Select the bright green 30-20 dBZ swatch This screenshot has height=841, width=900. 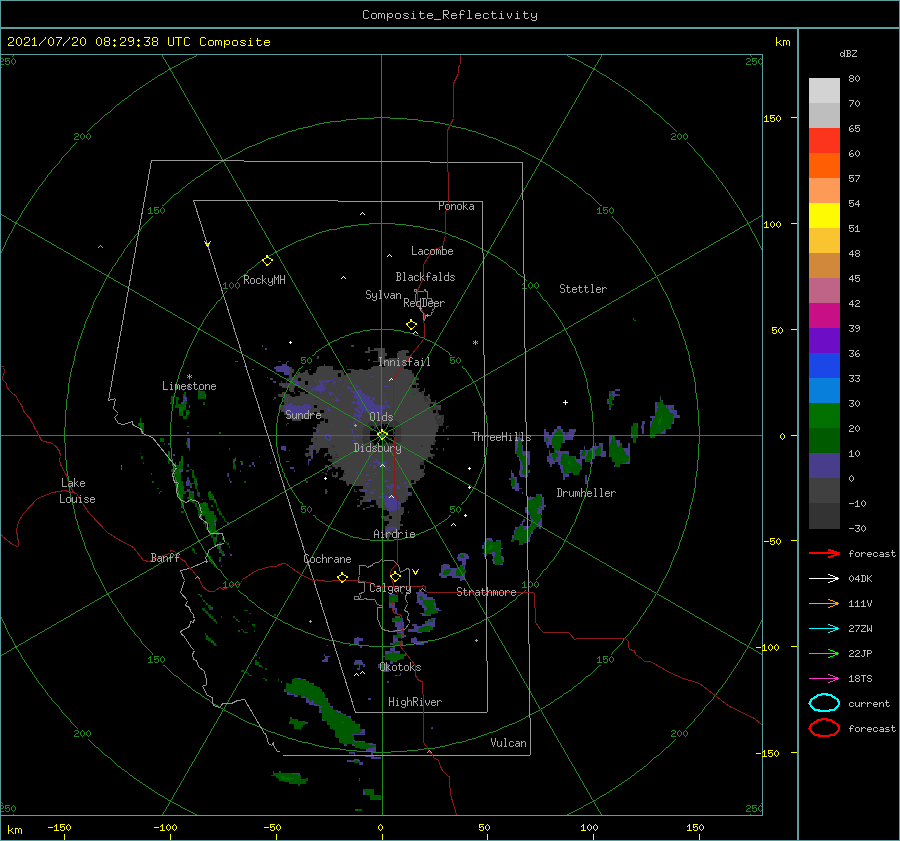click(824, 416)
